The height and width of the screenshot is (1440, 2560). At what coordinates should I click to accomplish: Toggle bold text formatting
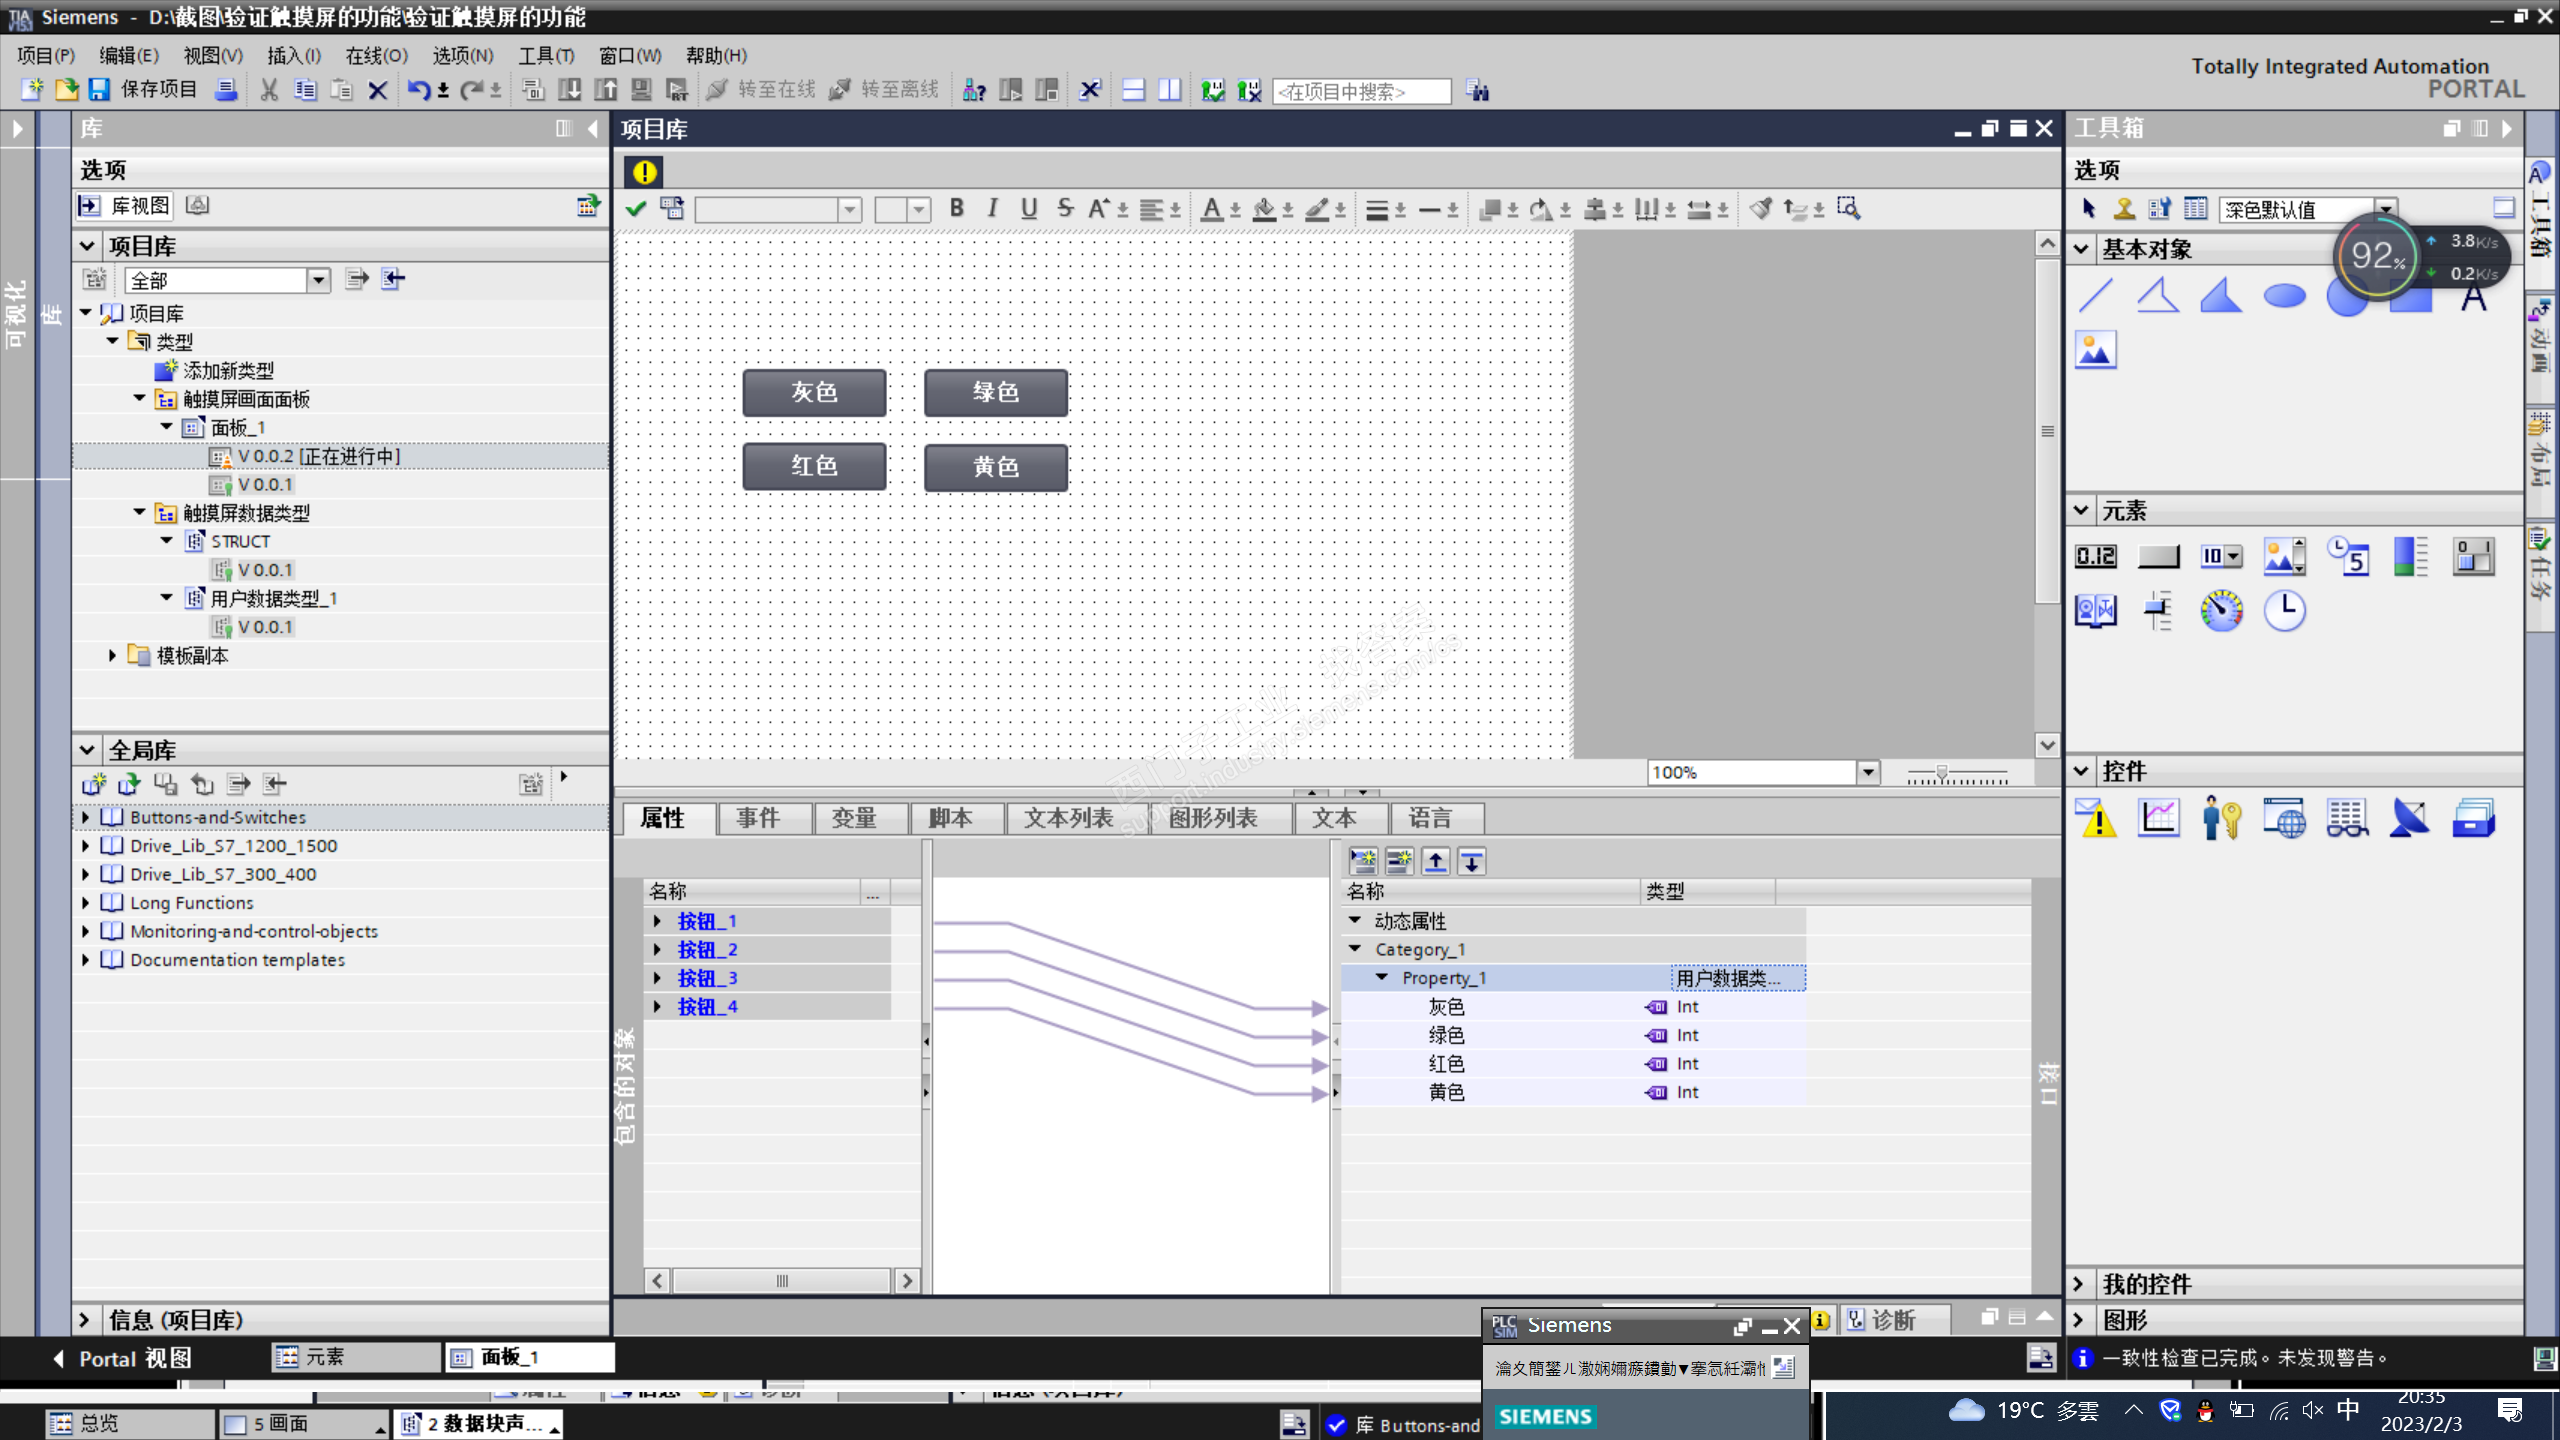point(957,208)
